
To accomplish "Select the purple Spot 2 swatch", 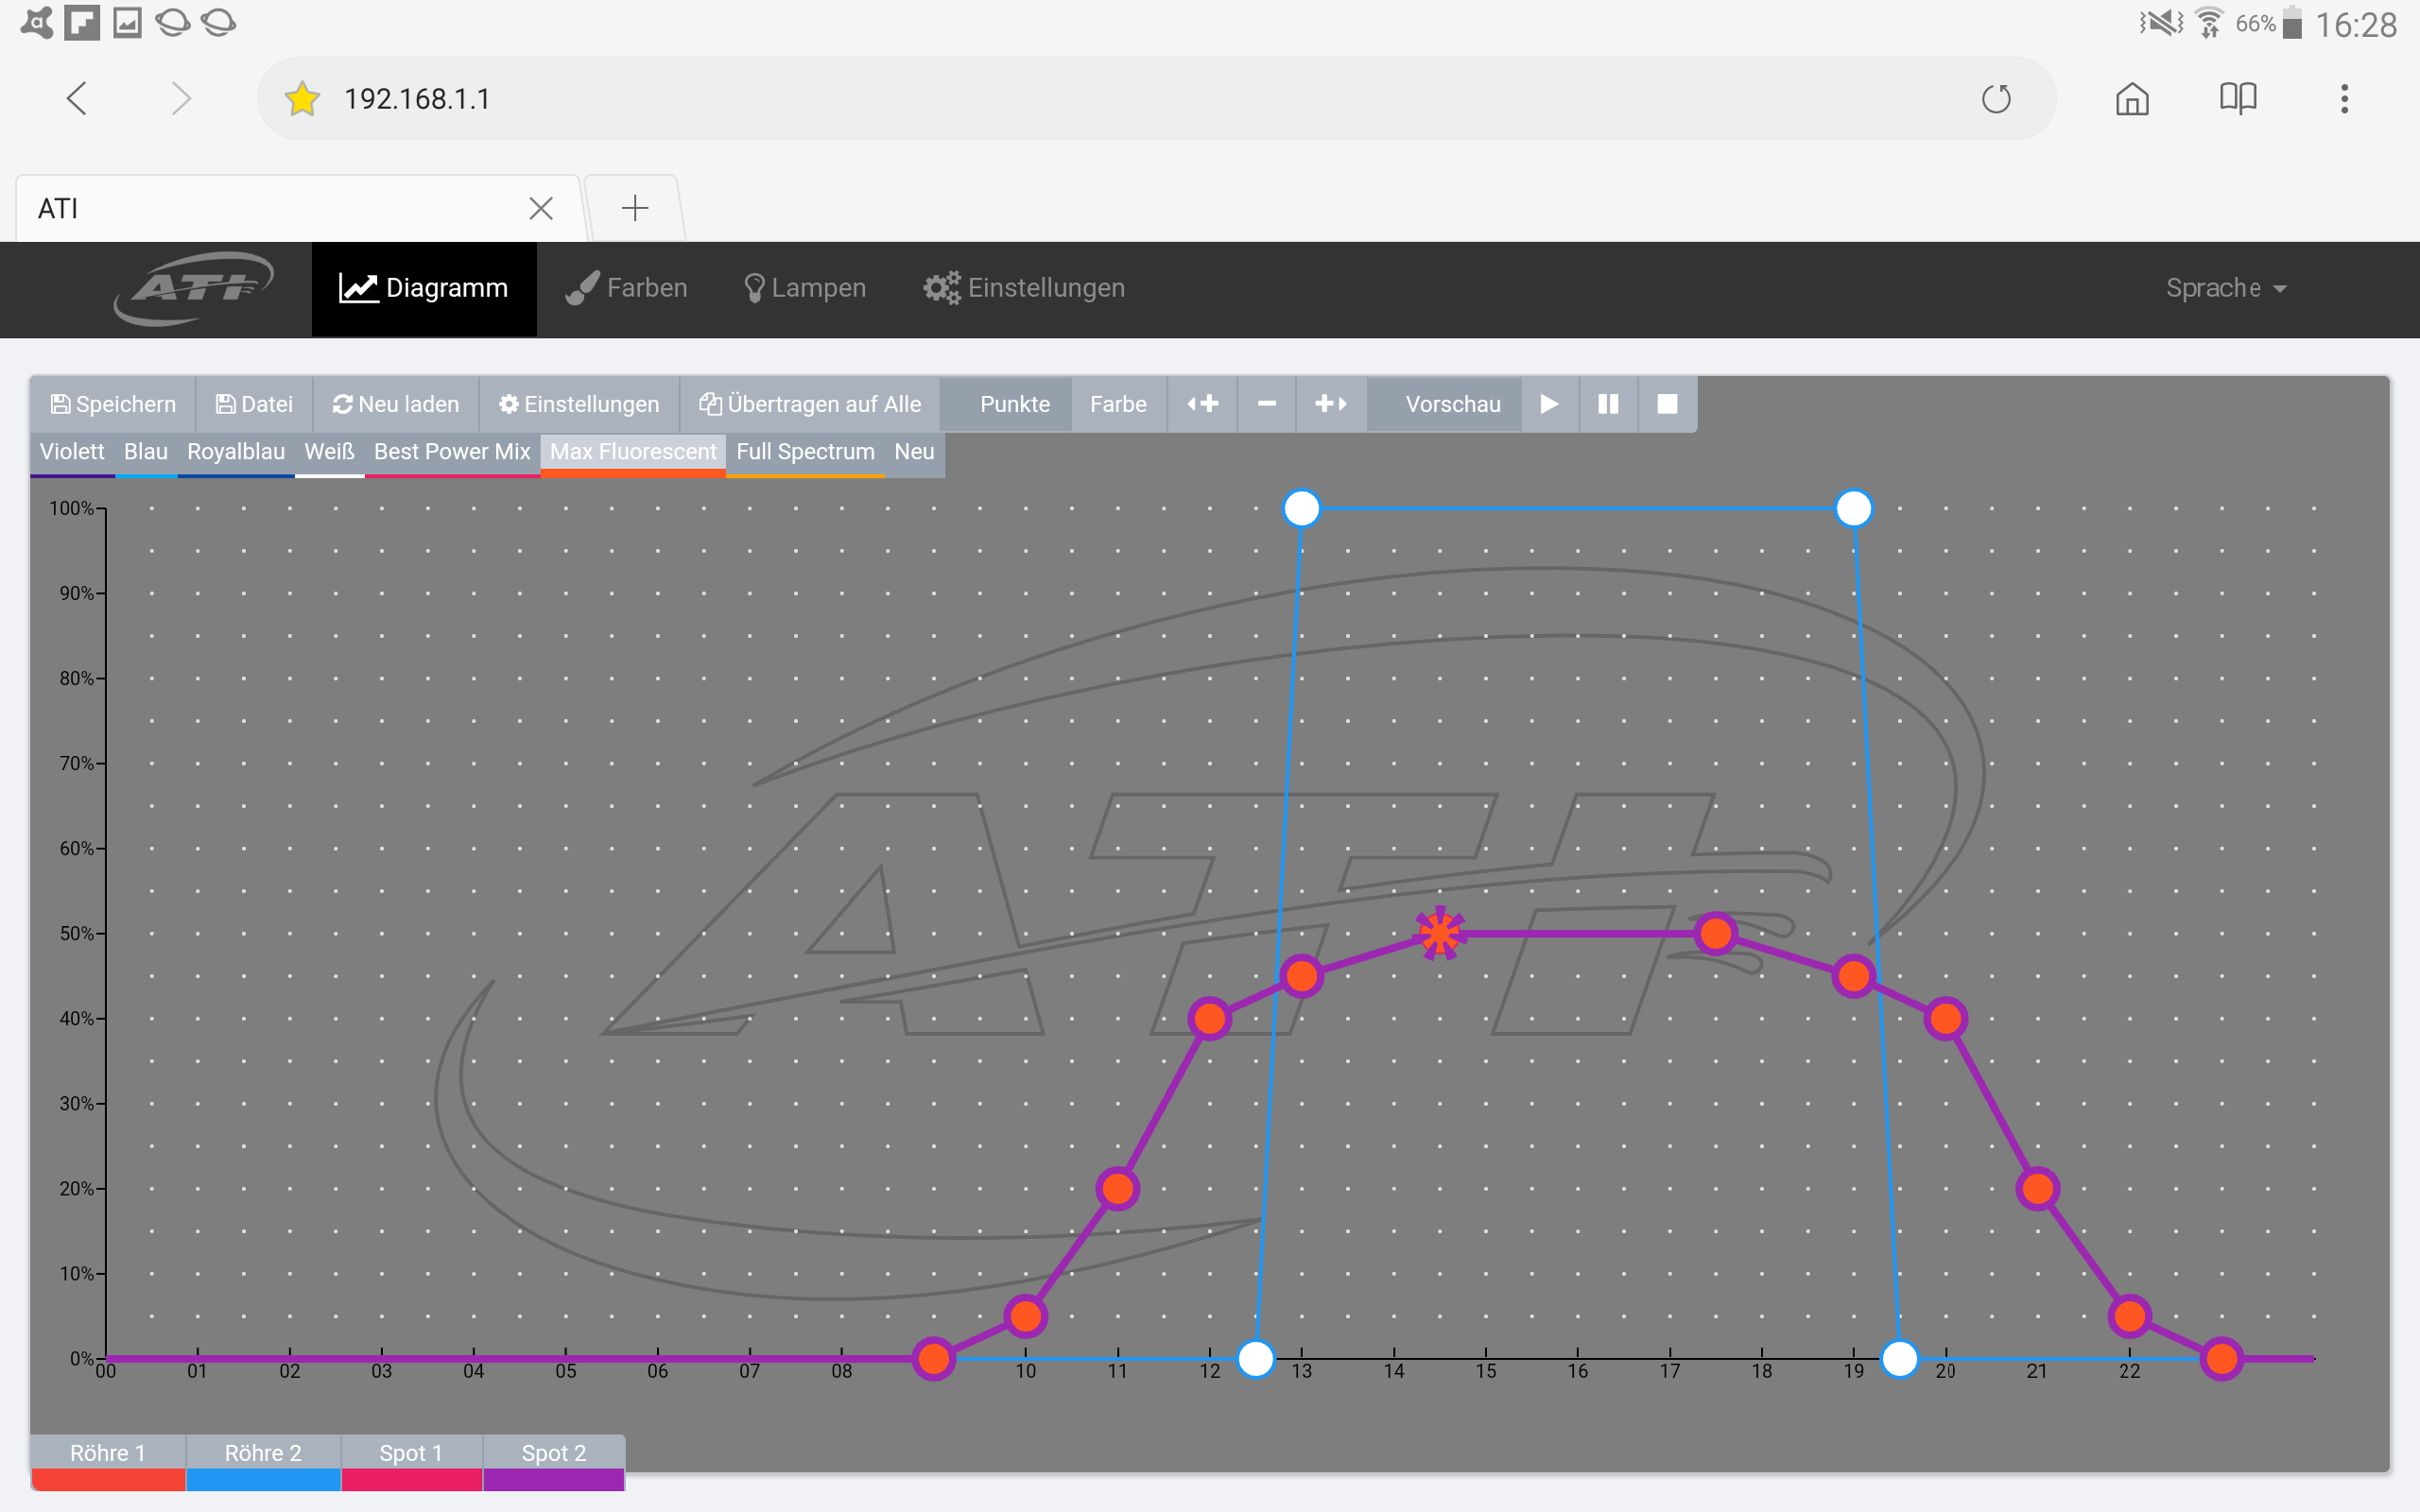I will point(554,1479).
